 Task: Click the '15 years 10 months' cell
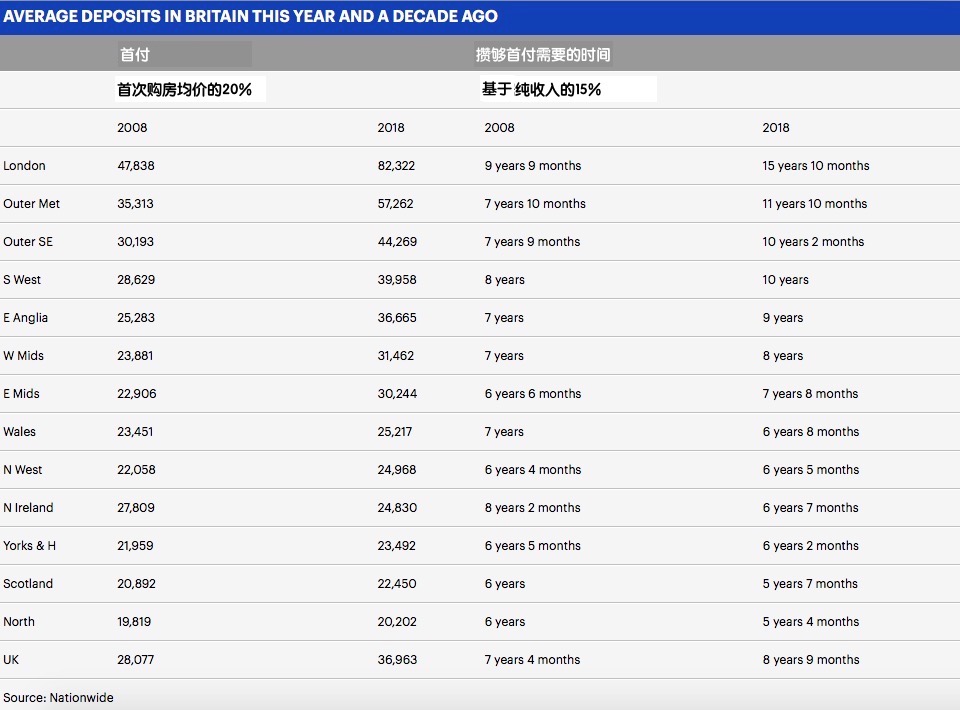coord(815,166)
